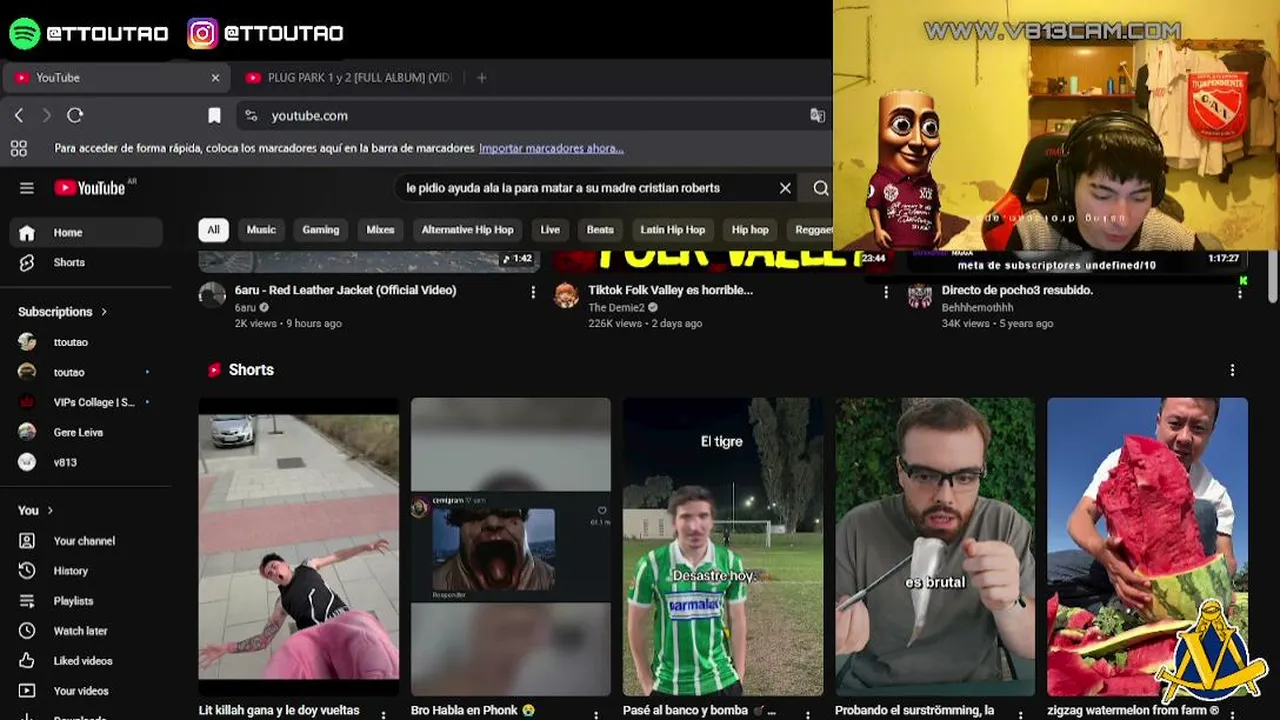Open the Directo de pocho3 resubido title
Viewport: 1280px width, 720px height.
[1017, 290]
